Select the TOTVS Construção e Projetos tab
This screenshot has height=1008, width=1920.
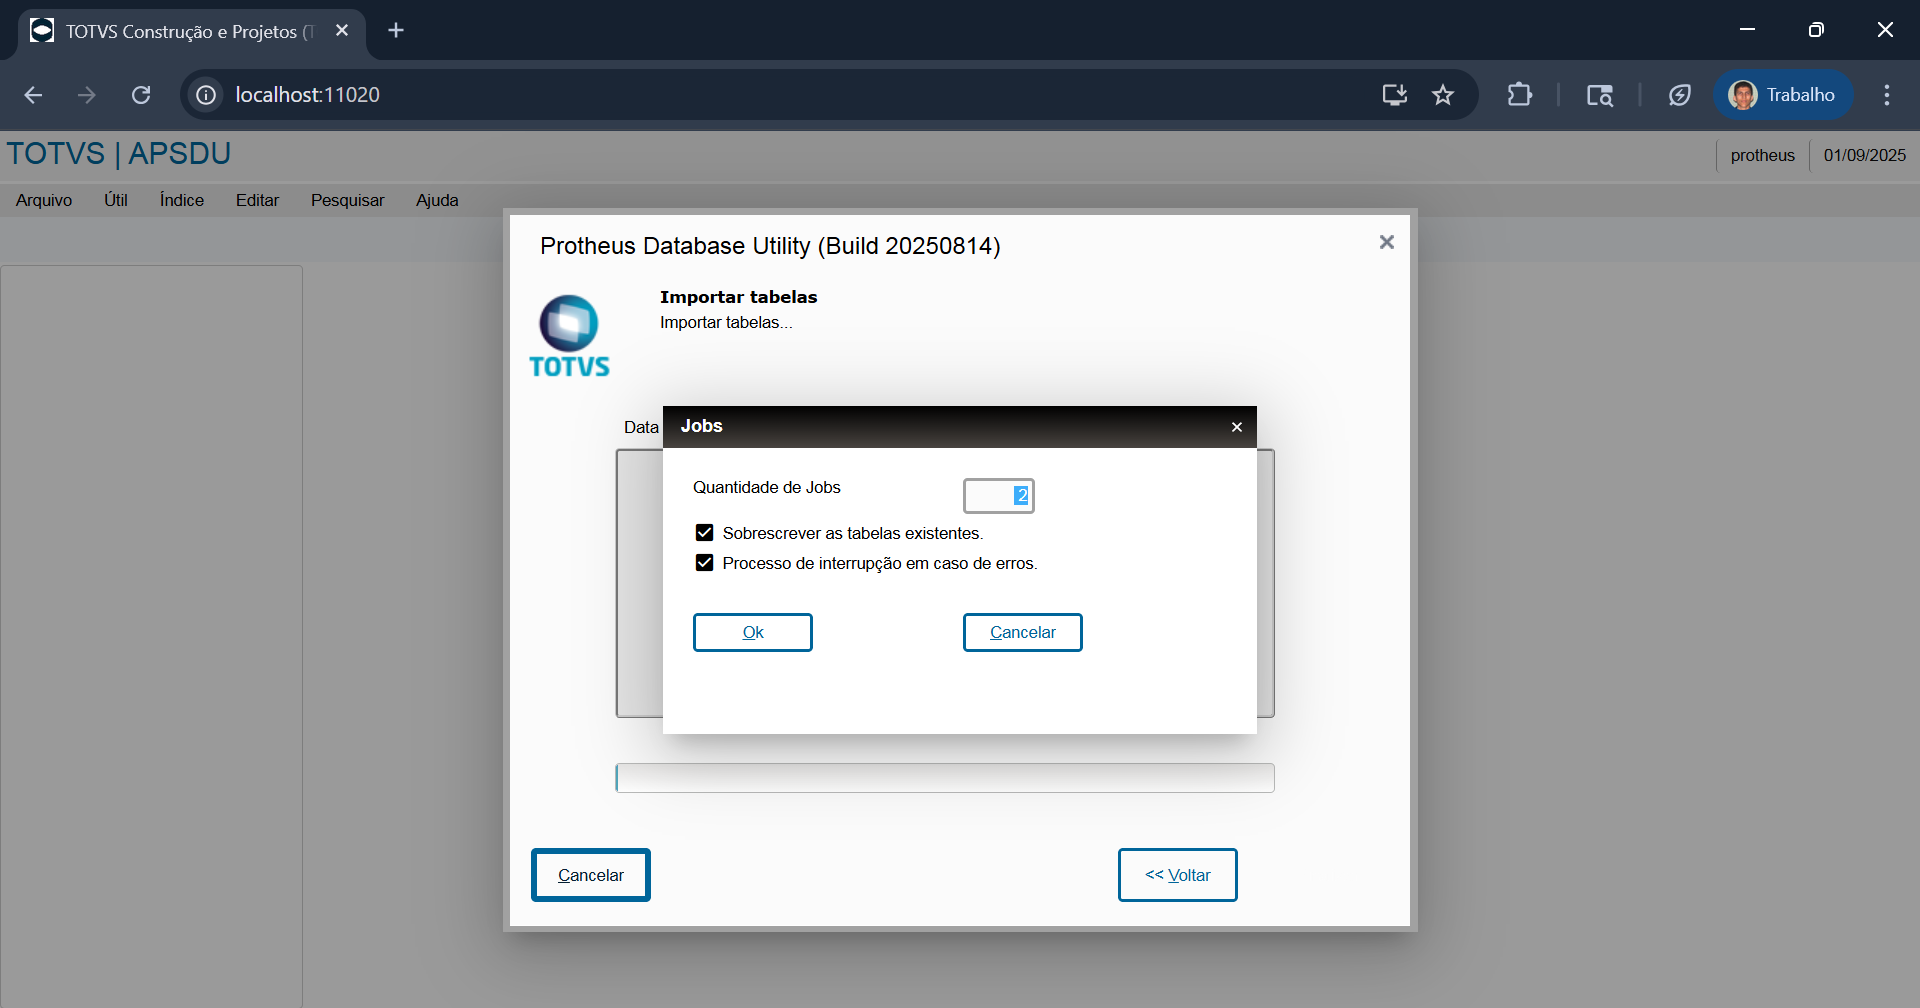coord(191,31)
